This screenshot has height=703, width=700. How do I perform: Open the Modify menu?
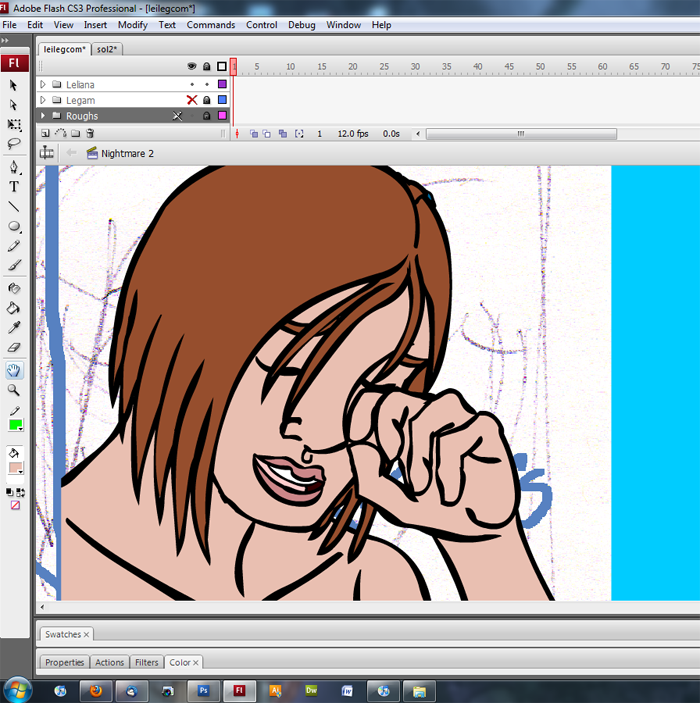[x=132, y=24]
